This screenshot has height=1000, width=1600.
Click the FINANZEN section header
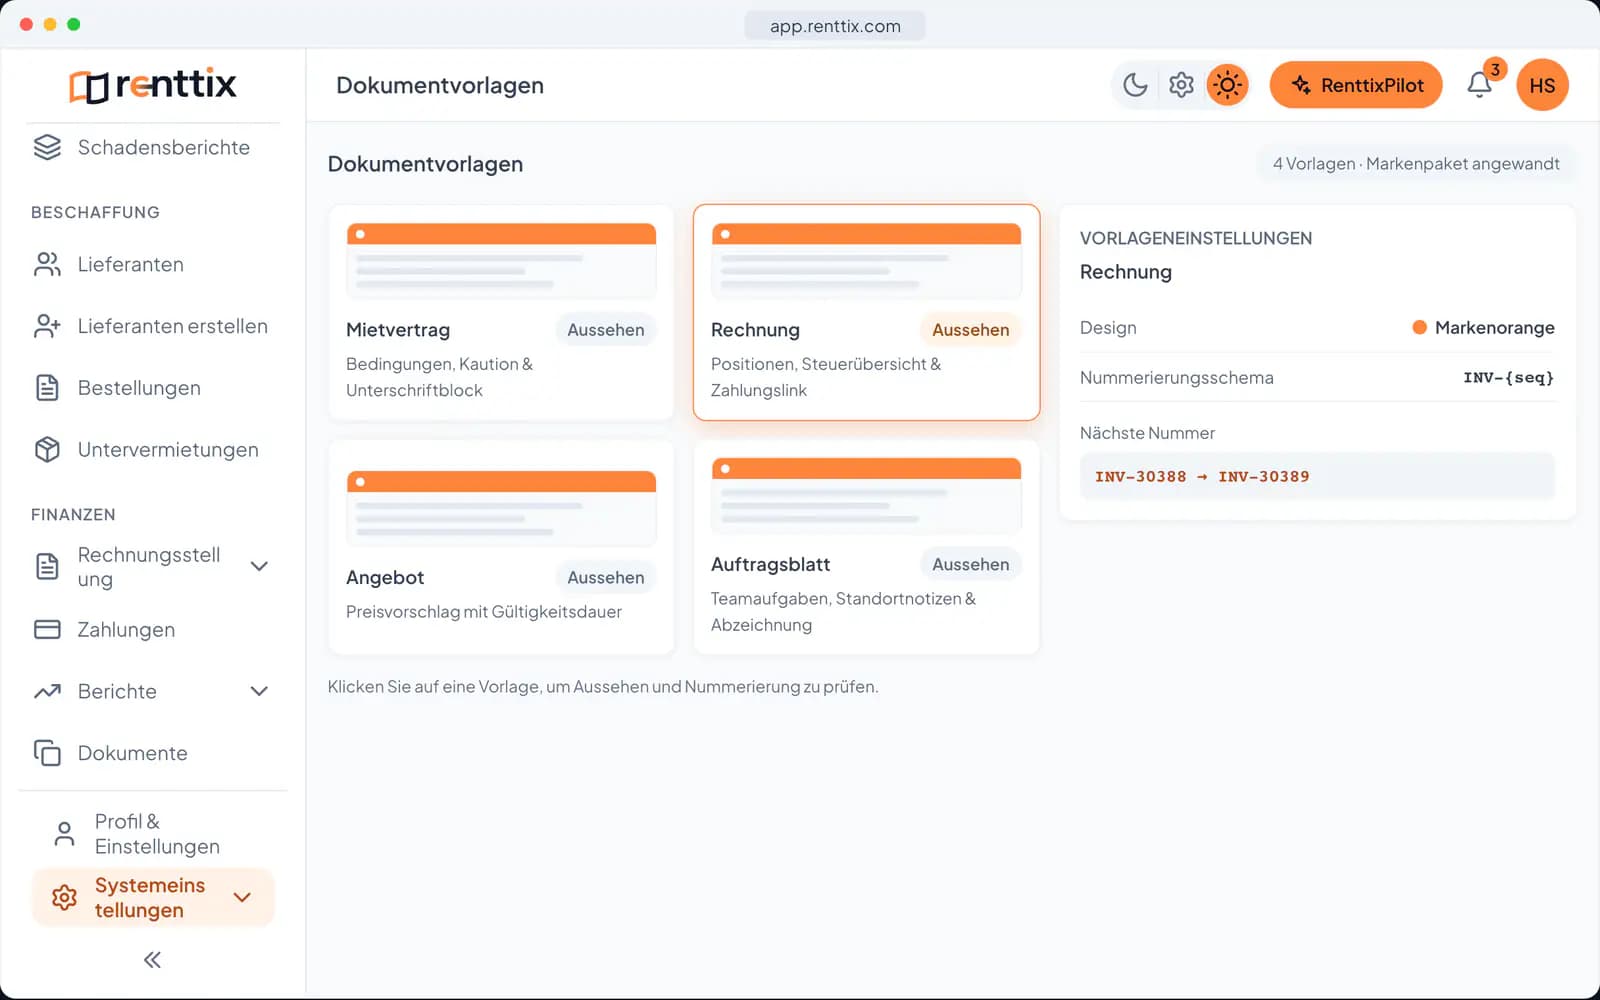pos(73,515)
